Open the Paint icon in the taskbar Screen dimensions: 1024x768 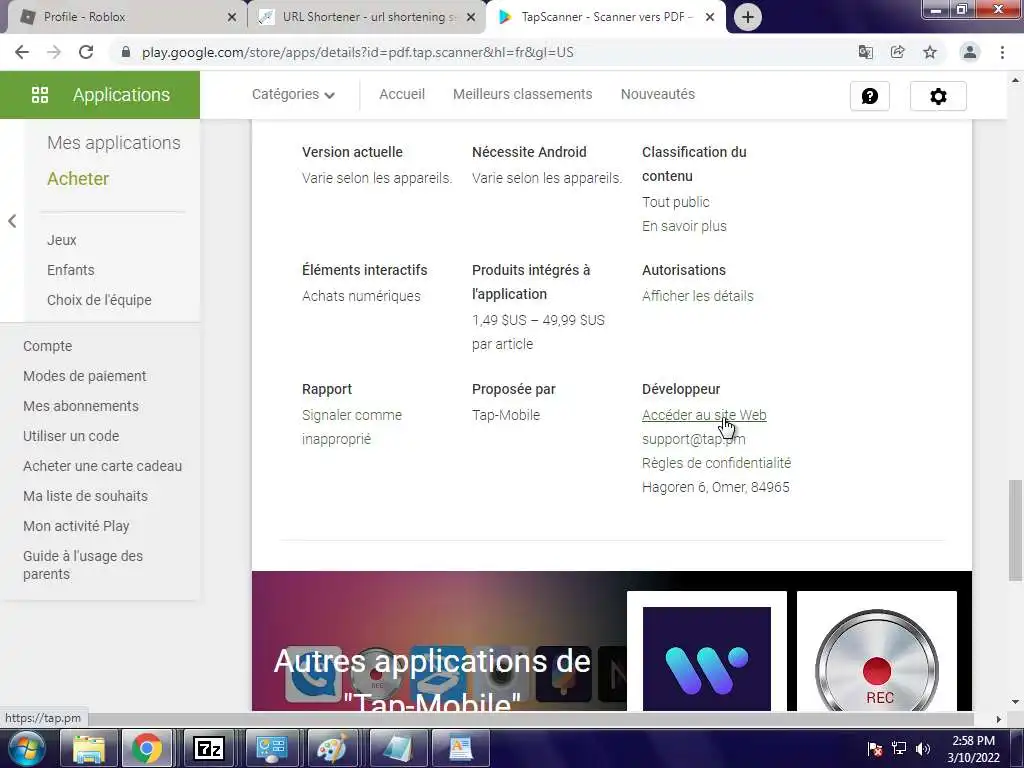tap(332, 748)
